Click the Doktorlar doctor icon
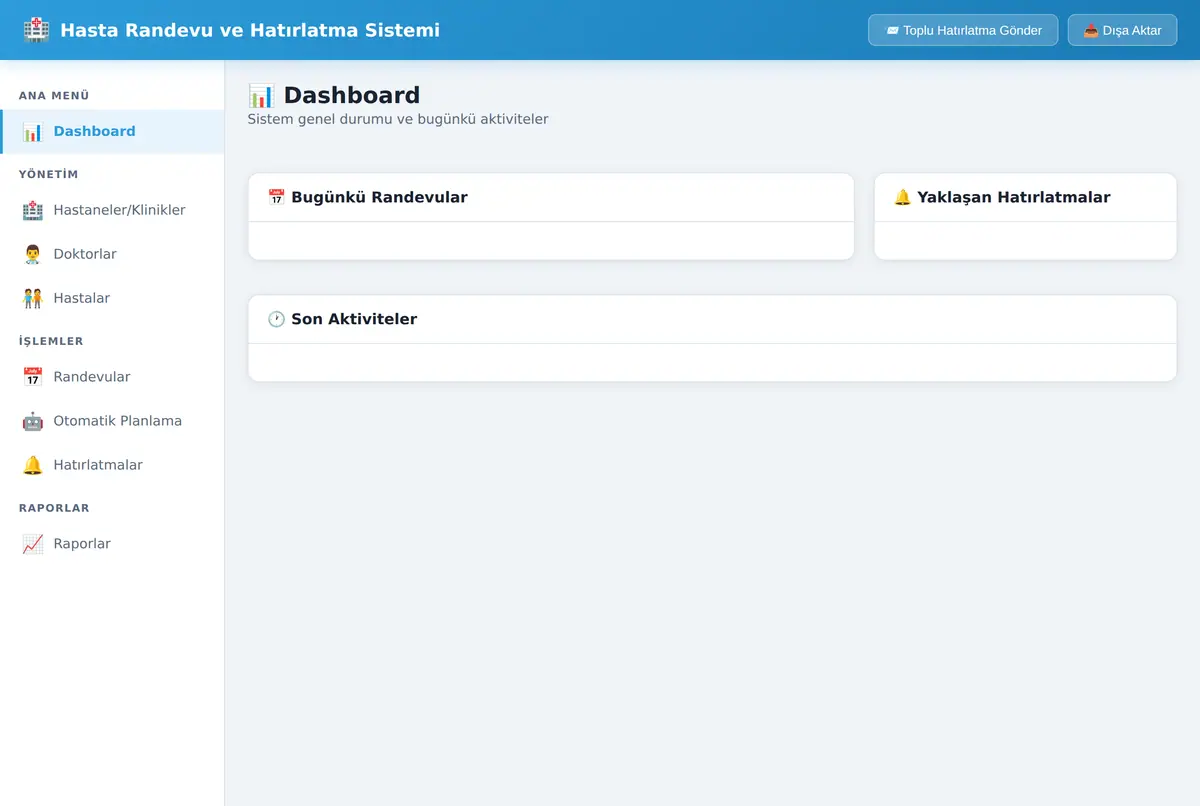The image size is (1200, 806). point(33,255)
